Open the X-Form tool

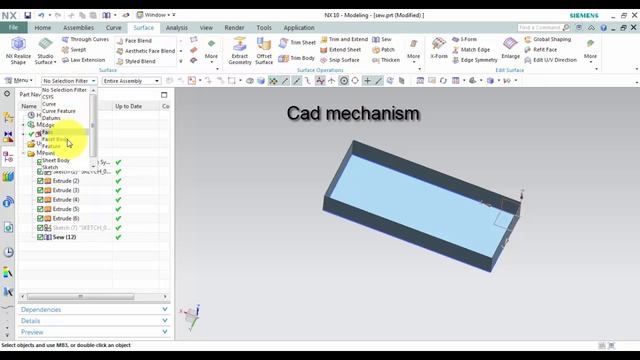pyautogui.click(x=439, y=48)
